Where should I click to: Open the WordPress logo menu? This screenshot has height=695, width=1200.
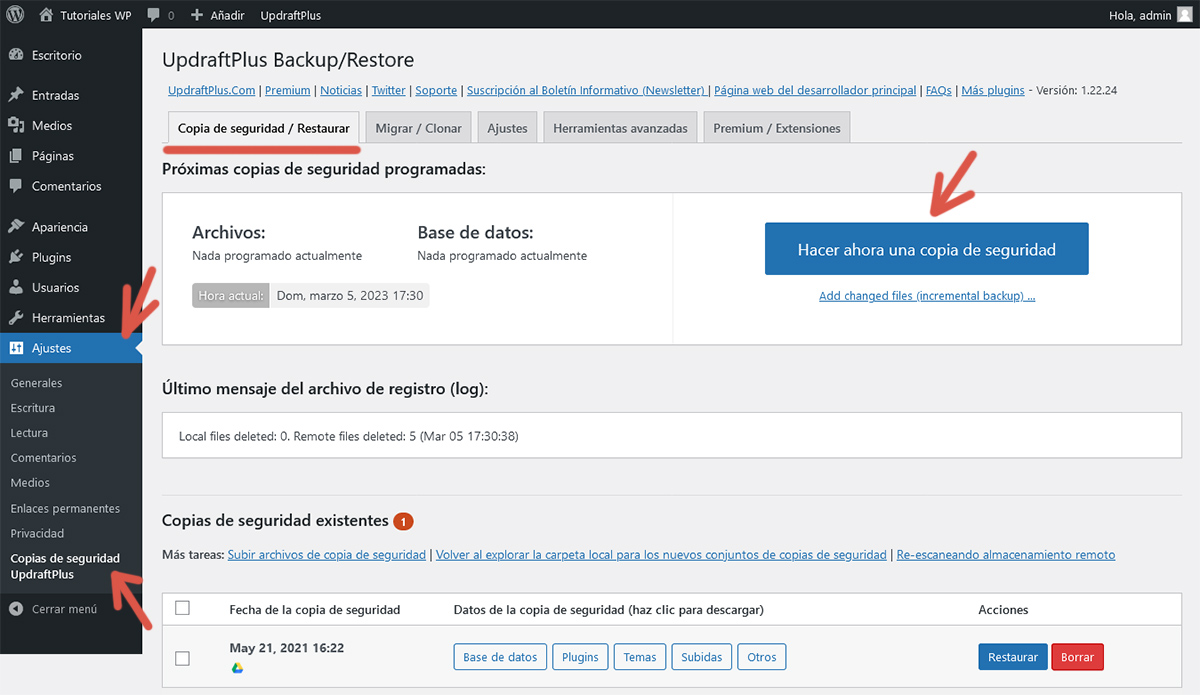[x=16, y=15]
